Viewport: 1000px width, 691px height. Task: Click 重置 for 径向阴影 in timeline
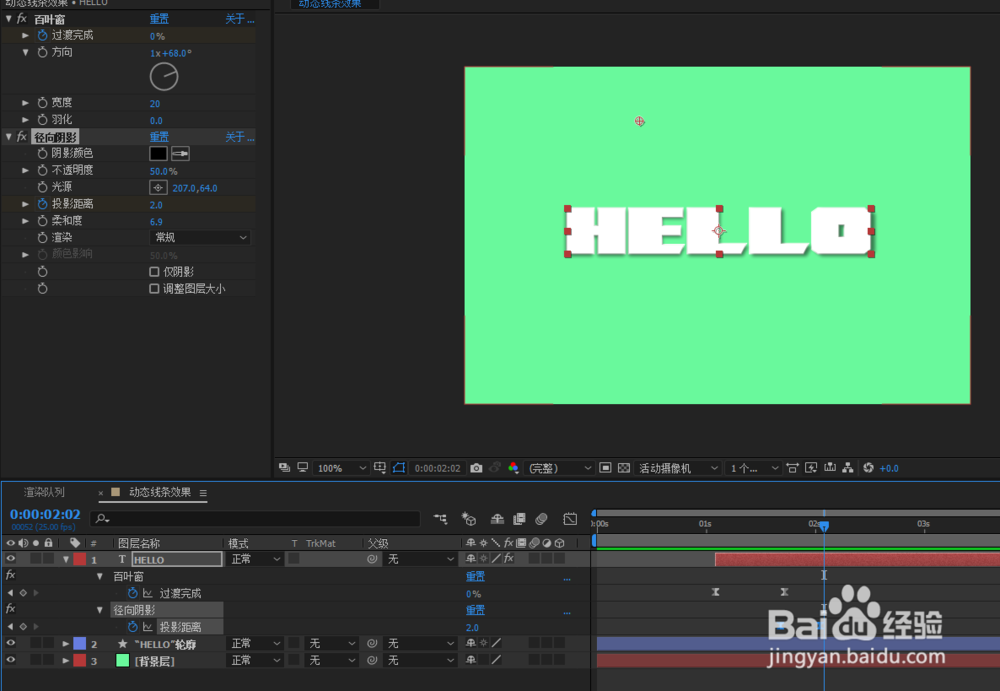pos(475,610)
